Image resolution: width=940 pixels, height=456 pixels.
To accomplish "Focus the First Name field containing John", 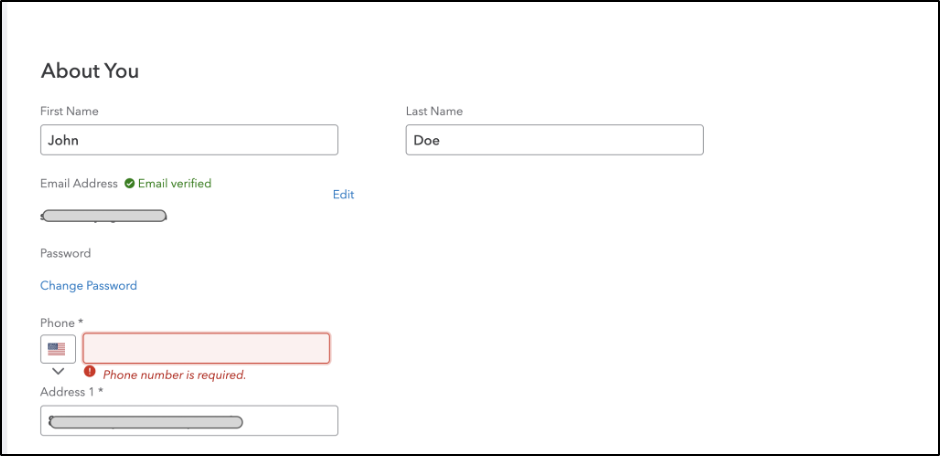I will coord(189,140).
